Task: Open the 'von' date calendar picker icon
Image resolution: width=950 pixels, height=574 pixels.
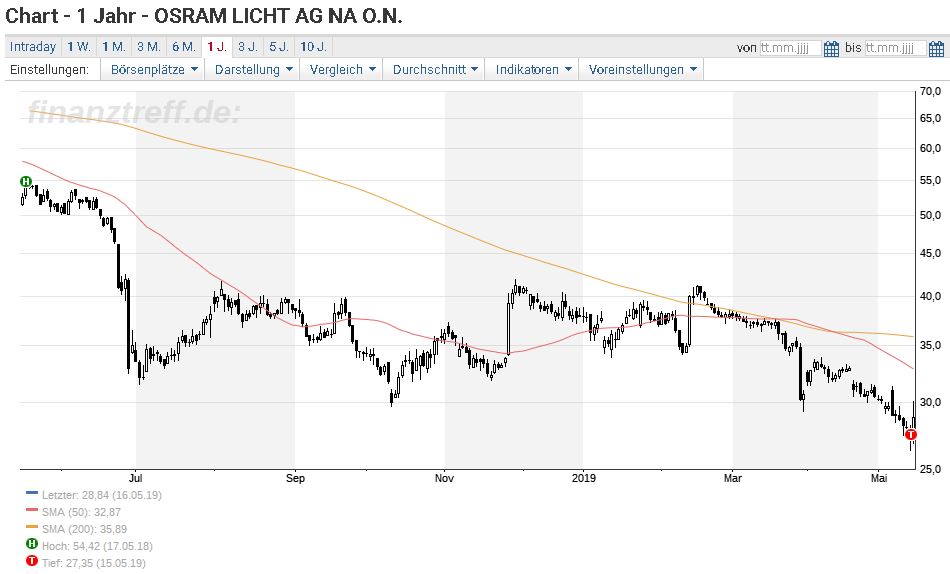Action: (x=831, y=48)
